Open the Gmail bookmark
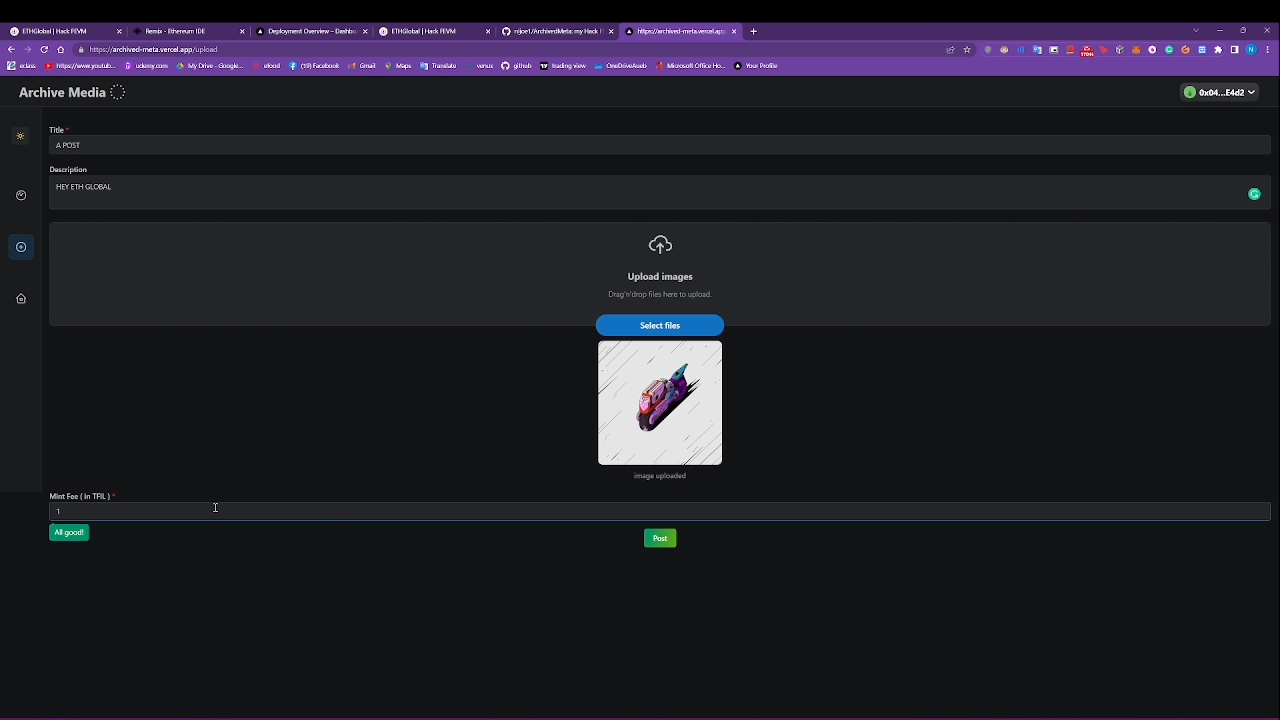 (363, 66)
